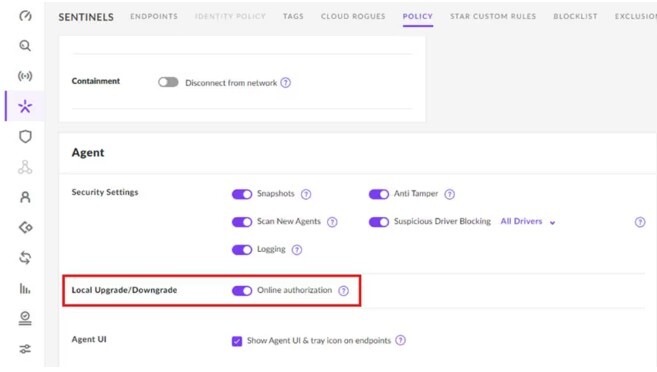Click the Local Upgrade/Downgrade label
Image resolution: width=657 pixels, height=372 pixels.
pyautogui.click(x=124, y=290)
